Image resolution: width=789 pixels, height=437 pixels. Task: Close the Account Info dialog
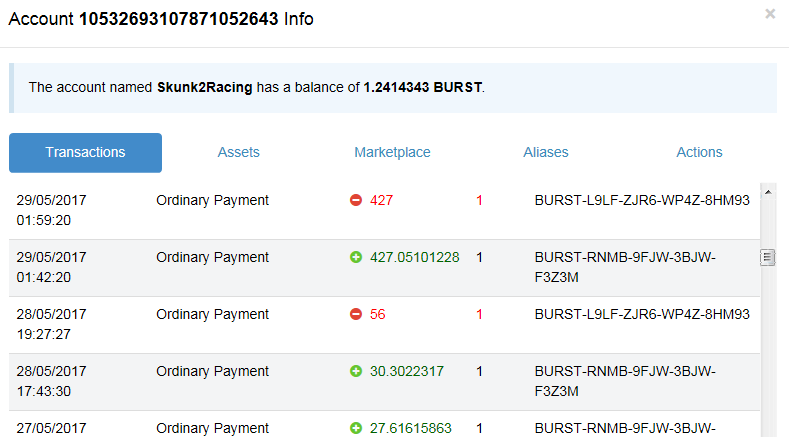coord(770,14)
